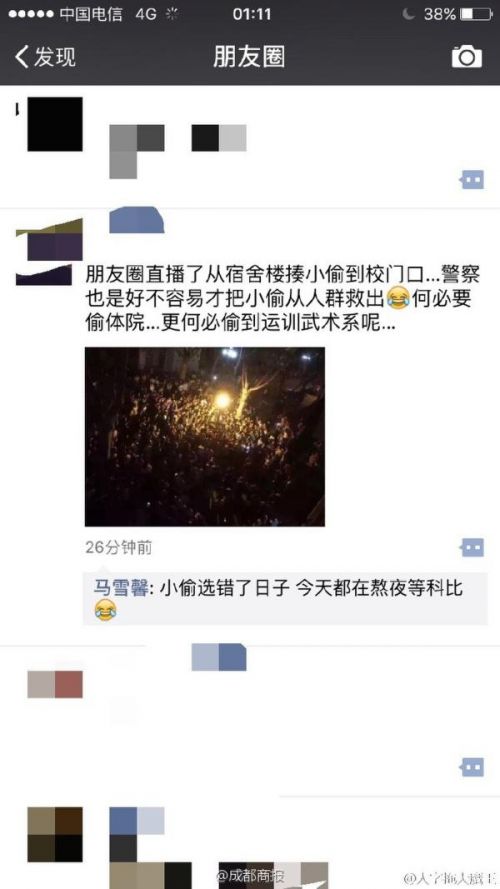Tap the camera icon to post a moment
The image size is (500, 889).
(x=467, y=57)
